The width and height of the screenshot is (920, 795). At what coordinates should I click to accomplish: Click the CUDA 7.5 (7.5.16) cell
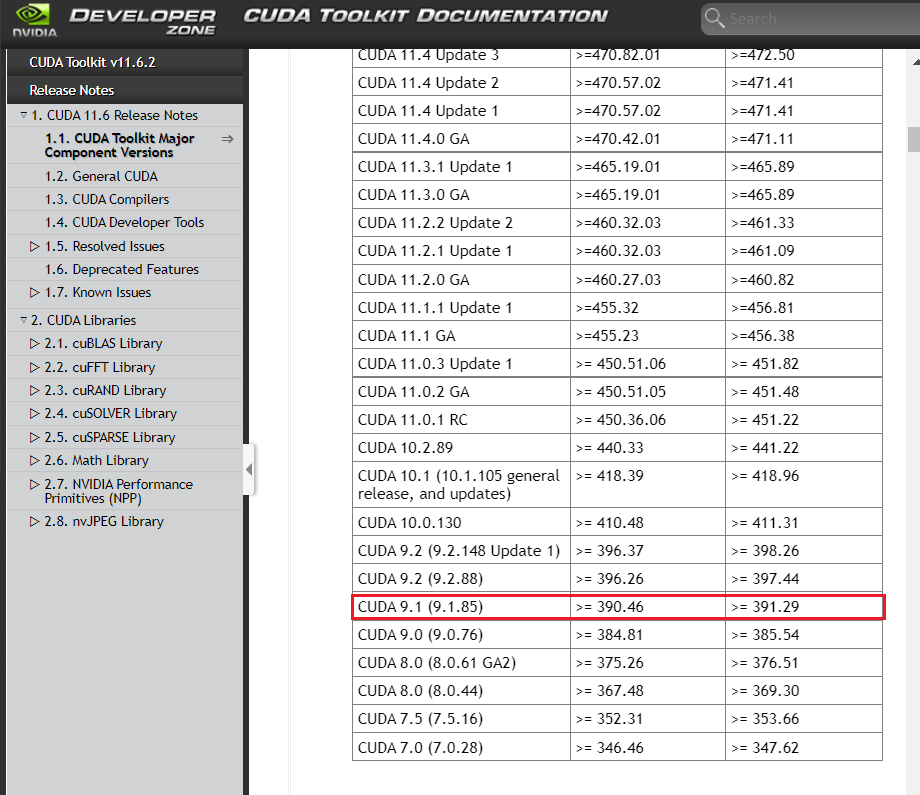click(x=461, y=719)
